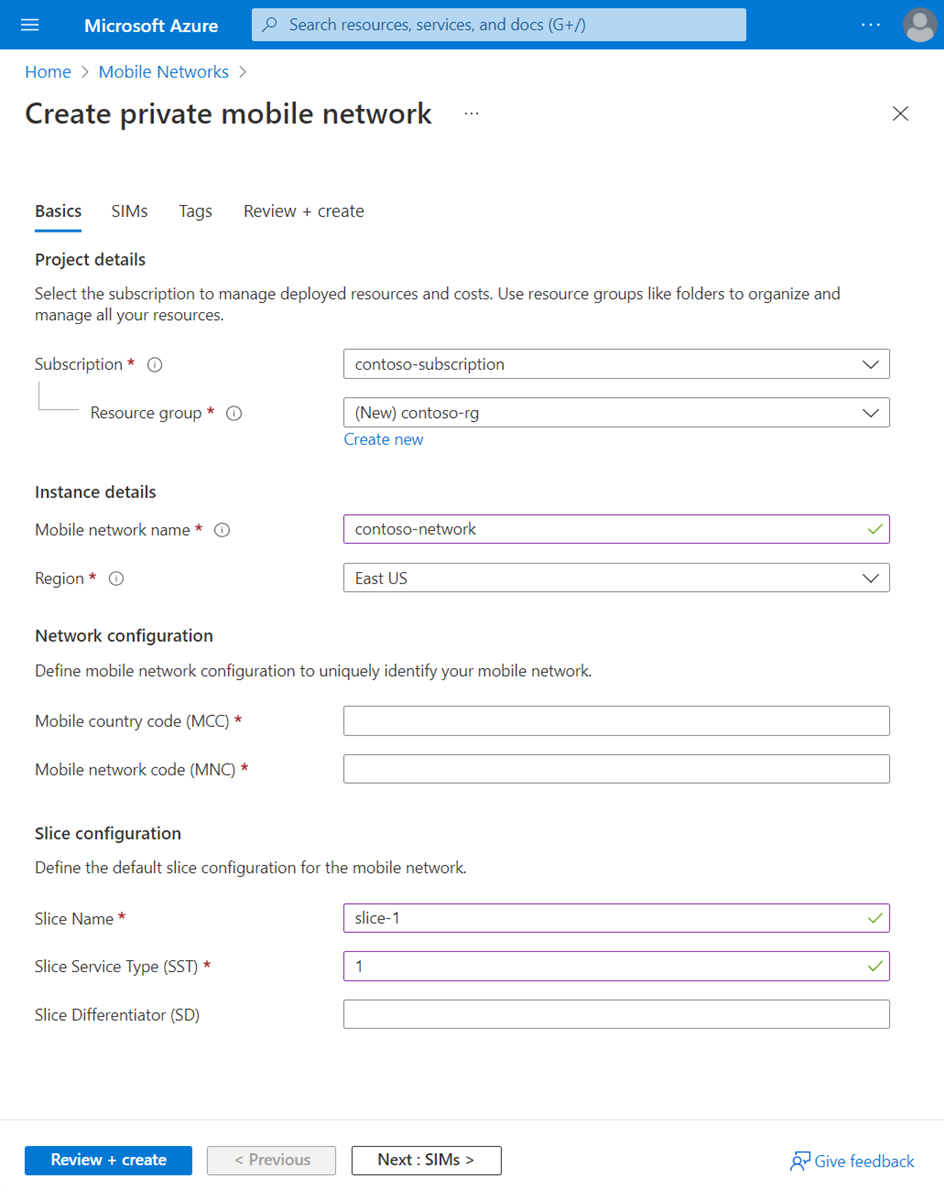944x1192 pixels.
Task: Navigate to Mobile Networks via breadcrumb
Action: click(x=163, y=71)
